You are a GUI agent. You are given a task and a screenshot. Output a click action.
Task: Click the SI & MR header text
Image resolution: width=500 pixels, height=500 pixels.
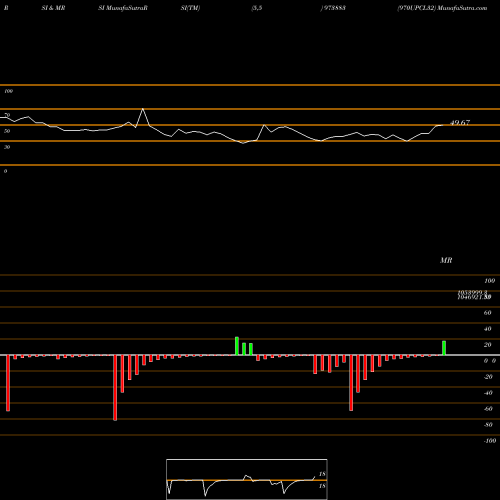point(53,8)
